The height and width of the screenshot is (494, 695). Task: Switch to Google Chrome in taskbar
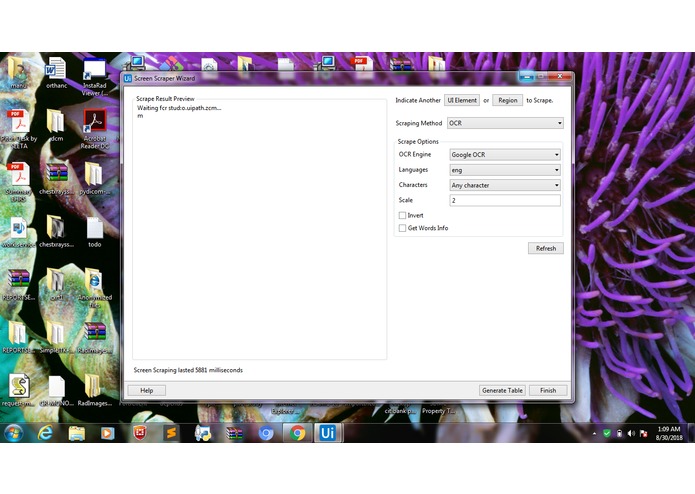click(297, 433)
